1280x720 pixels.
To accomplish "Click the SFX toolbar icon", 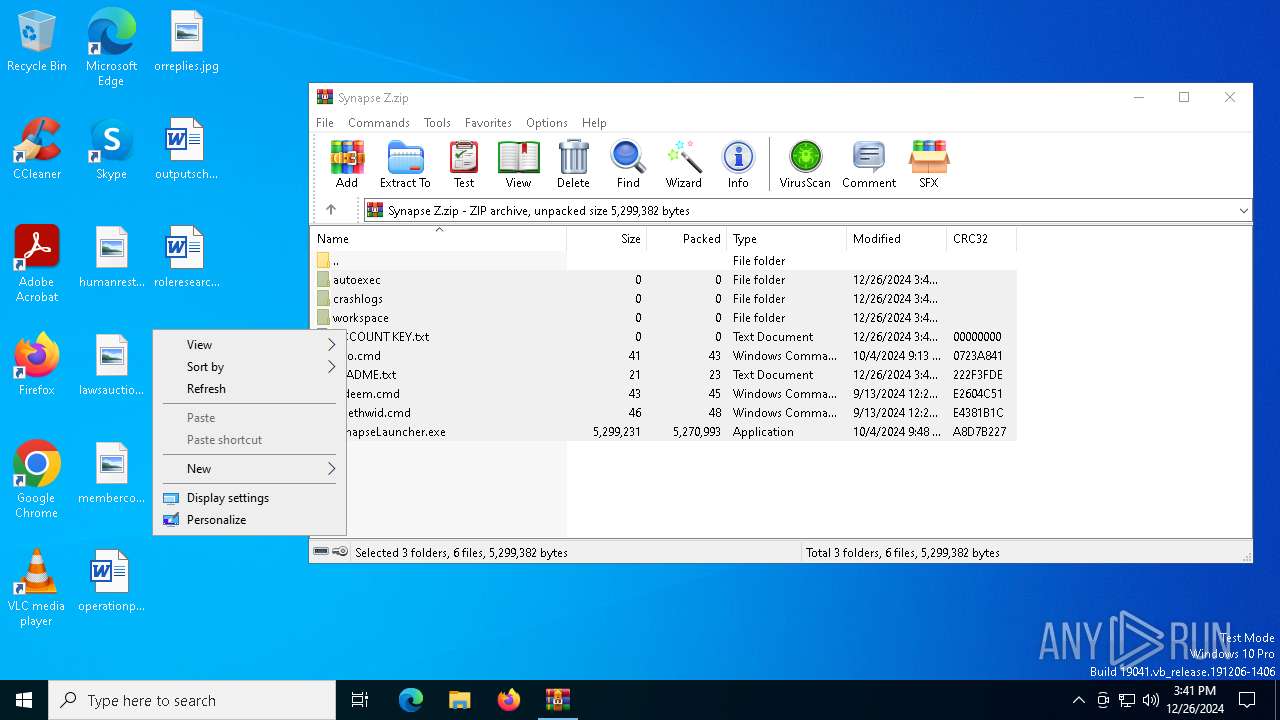I will point(929,164).
